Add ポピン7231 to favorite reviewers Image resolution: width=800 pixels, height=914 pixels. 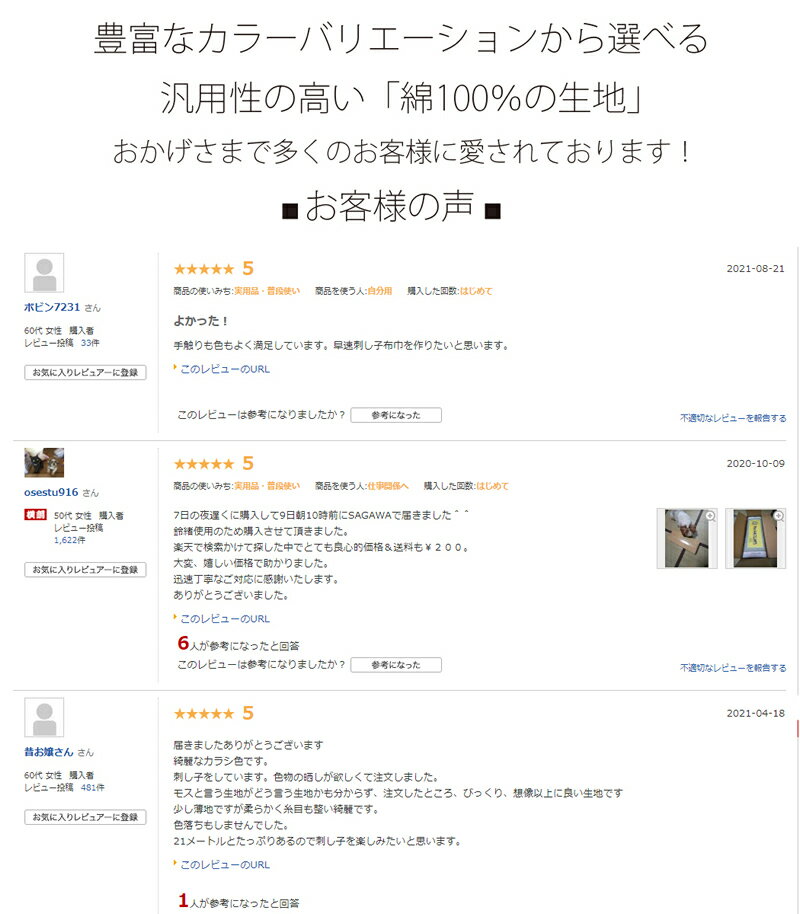pyautogui.click(x=85, y=372)
